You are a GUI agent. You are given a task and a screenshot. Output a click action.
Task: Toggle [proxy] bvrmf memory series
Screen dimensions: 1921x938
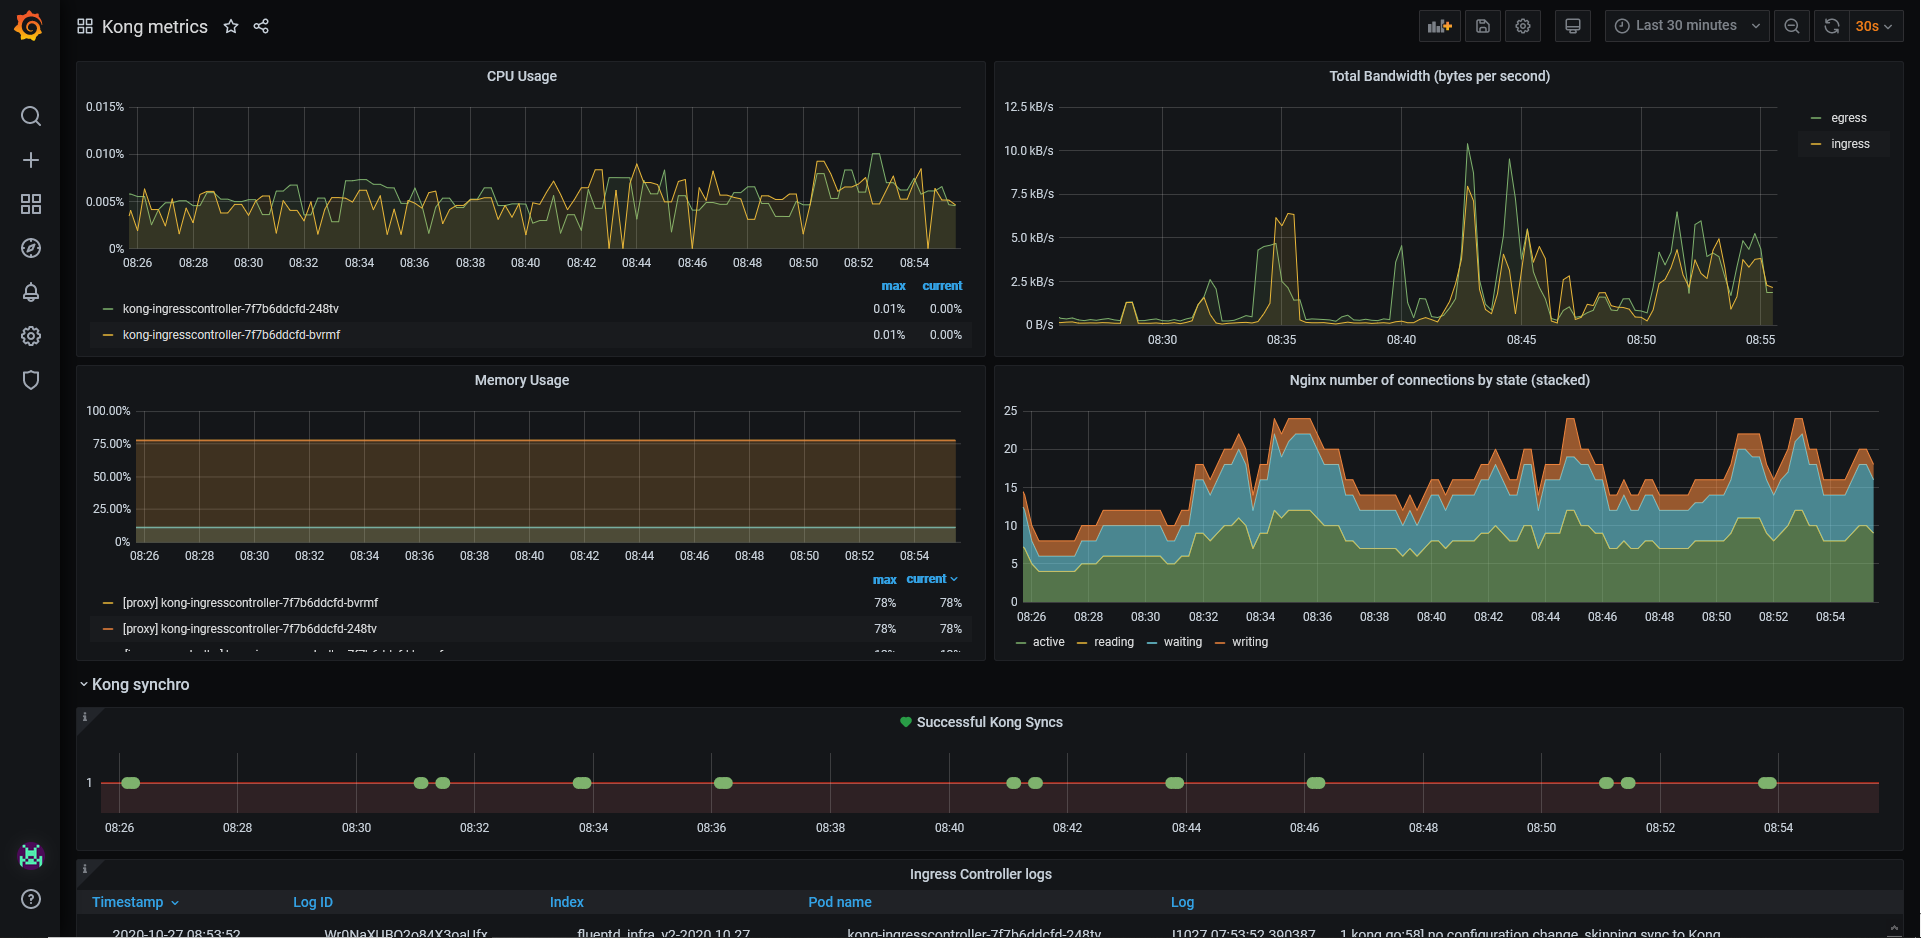coord(250,603)
